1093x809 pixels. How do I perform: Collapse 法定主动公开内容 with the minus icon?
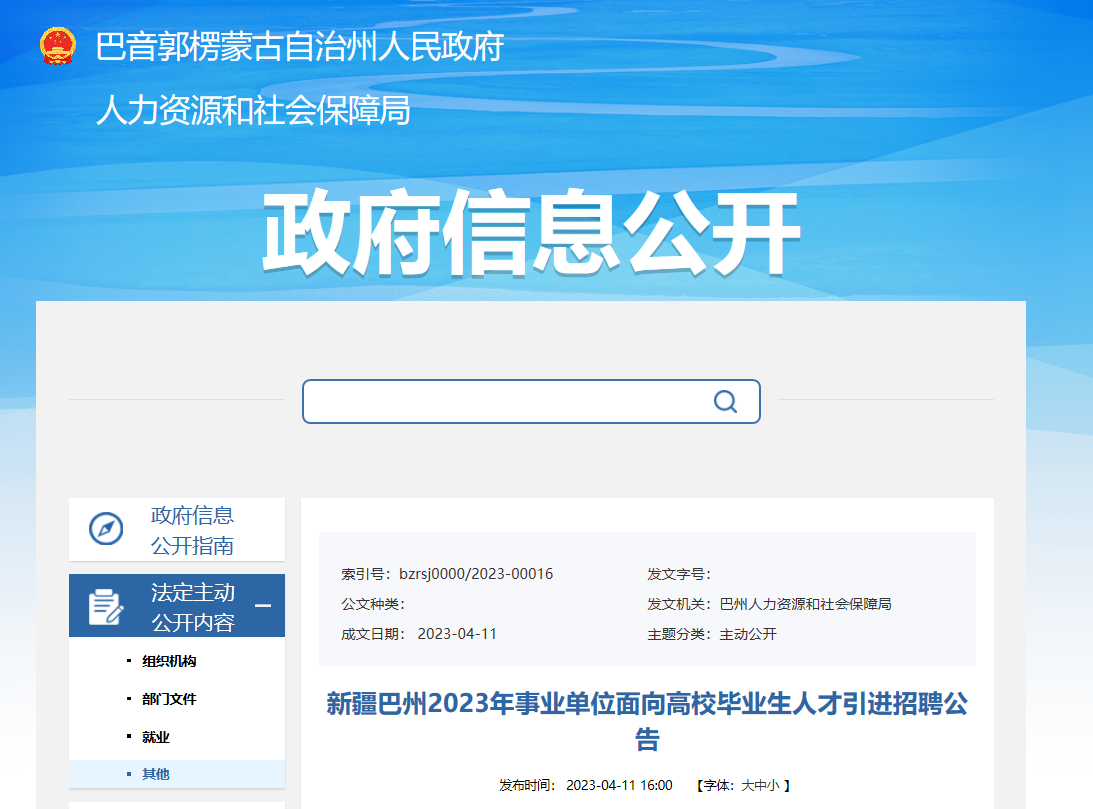click(x=263, y=606)
